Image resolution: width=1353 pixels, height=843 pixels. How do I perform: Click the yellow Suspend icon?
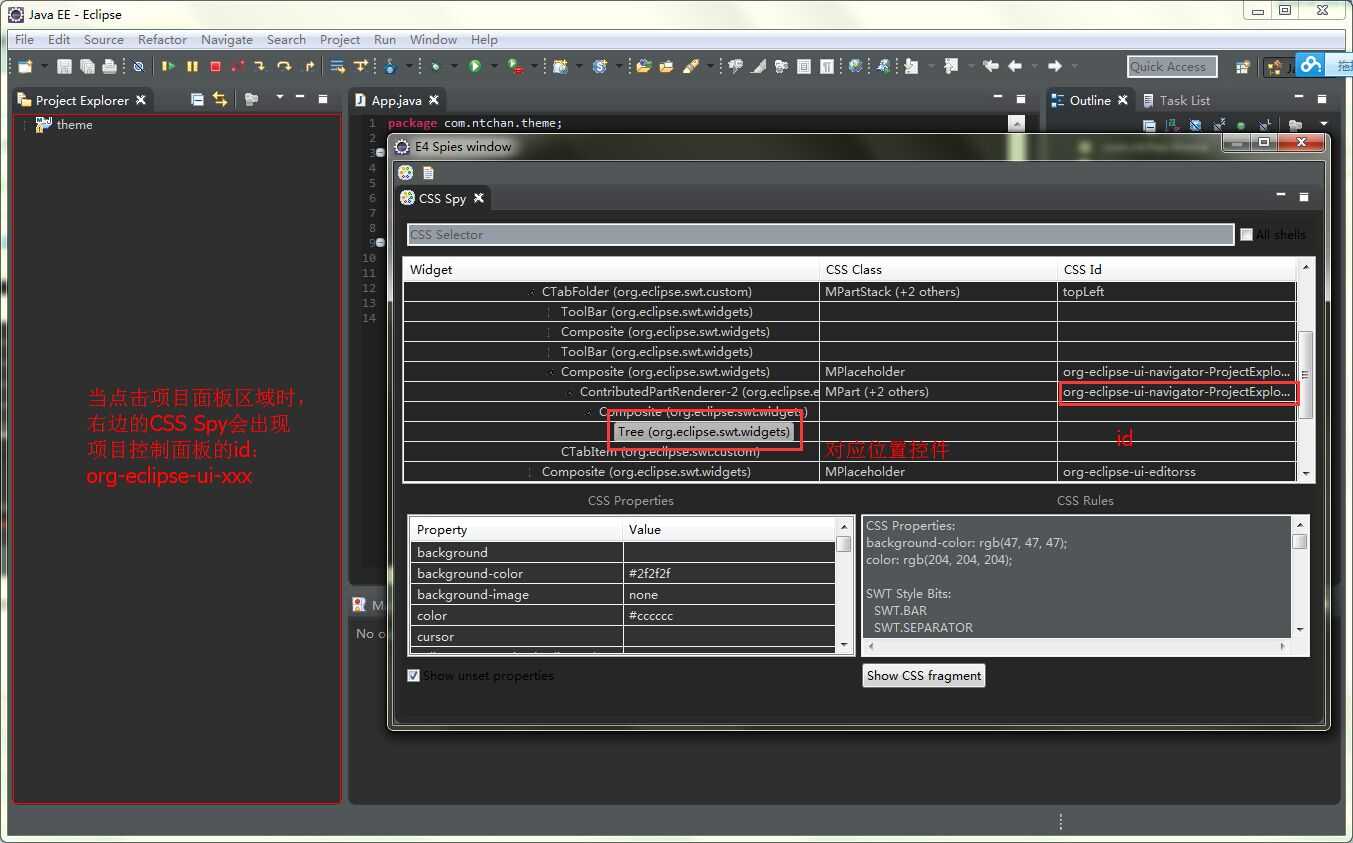tap(192, 66)
